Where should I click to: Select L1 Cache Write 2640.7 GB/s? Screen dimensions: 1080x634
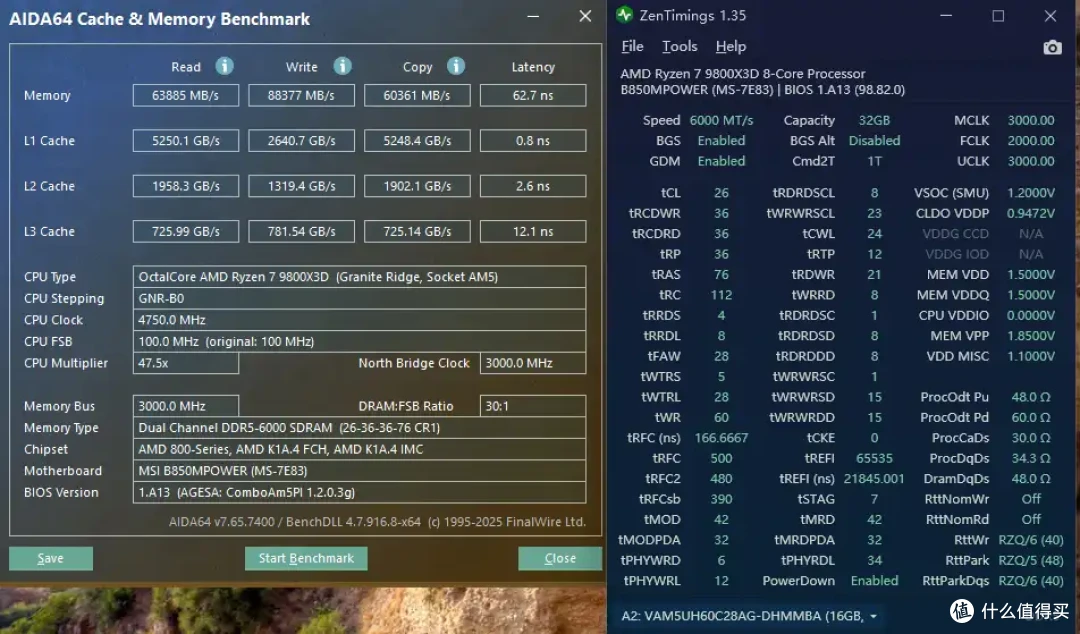click(x=302, y=141)
